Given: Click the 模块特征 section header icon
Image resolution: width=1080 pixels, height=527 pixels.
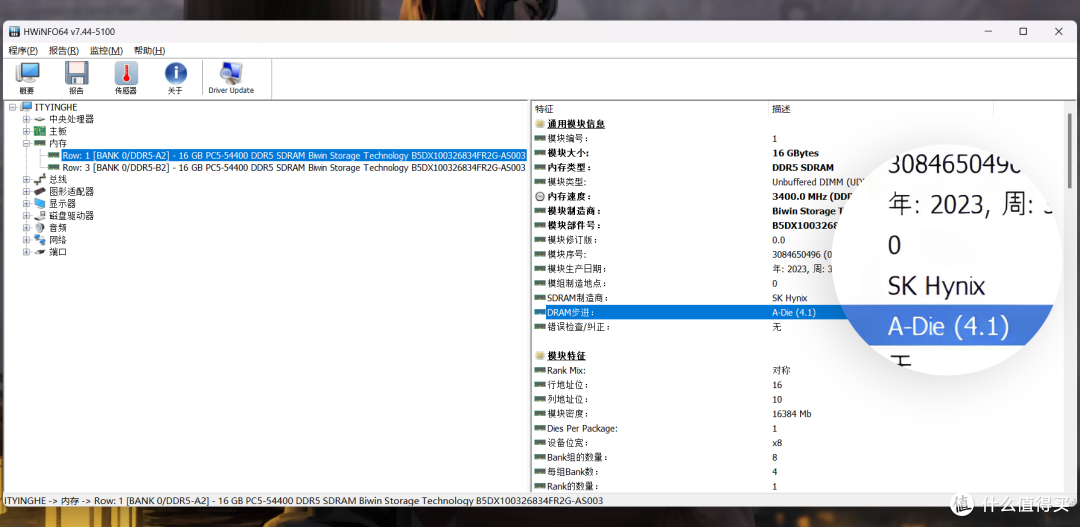Looking at the screenshot, I should pyautogui.click(x=540, y=355).
